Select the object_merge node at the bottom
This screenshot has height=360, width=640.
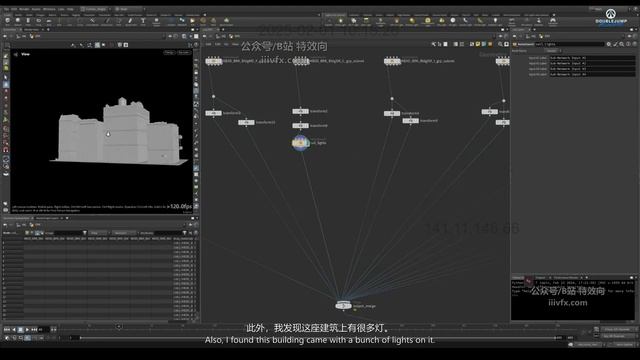[x=343, y=305]
